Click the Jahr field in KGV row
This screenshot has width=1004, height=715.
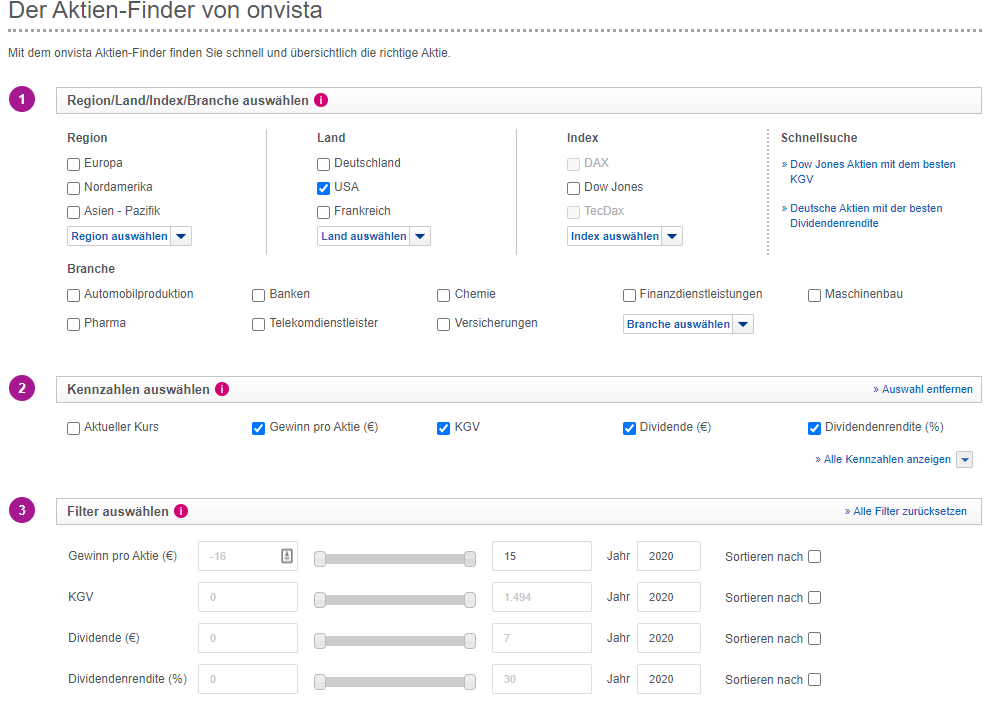pos(669,597)
